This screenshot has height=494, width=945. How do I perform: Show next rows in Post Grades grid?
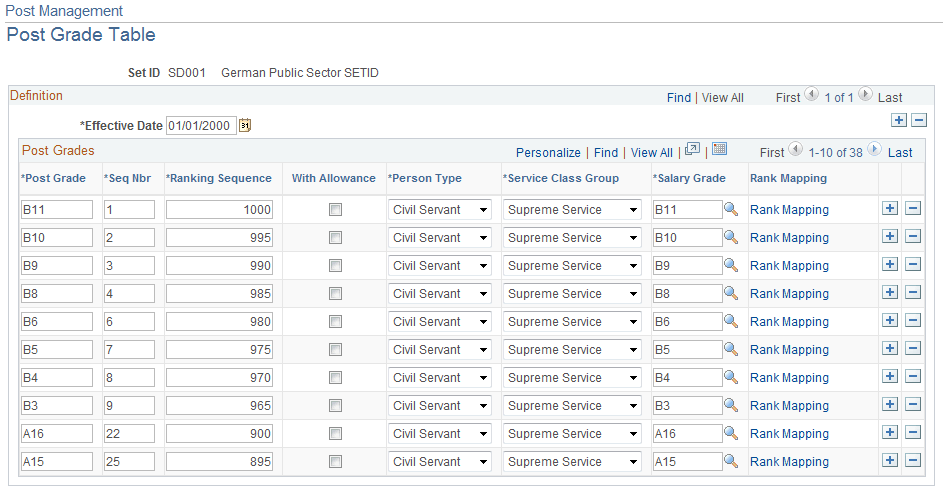(x=874, y=149)
